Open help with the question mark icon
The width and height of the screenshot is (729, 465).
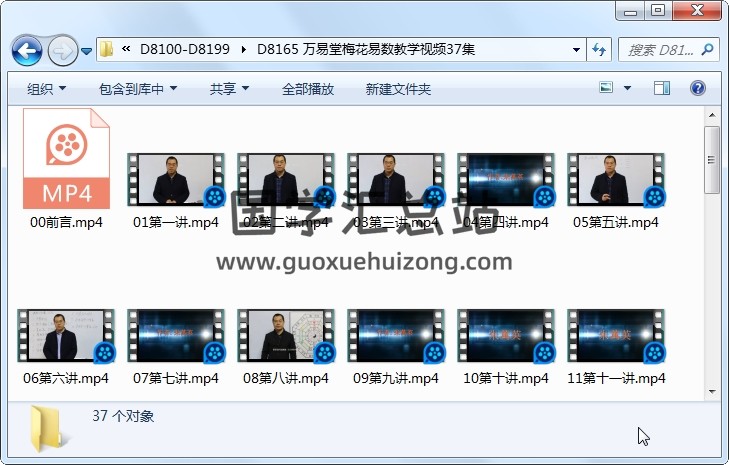[697, 89]
